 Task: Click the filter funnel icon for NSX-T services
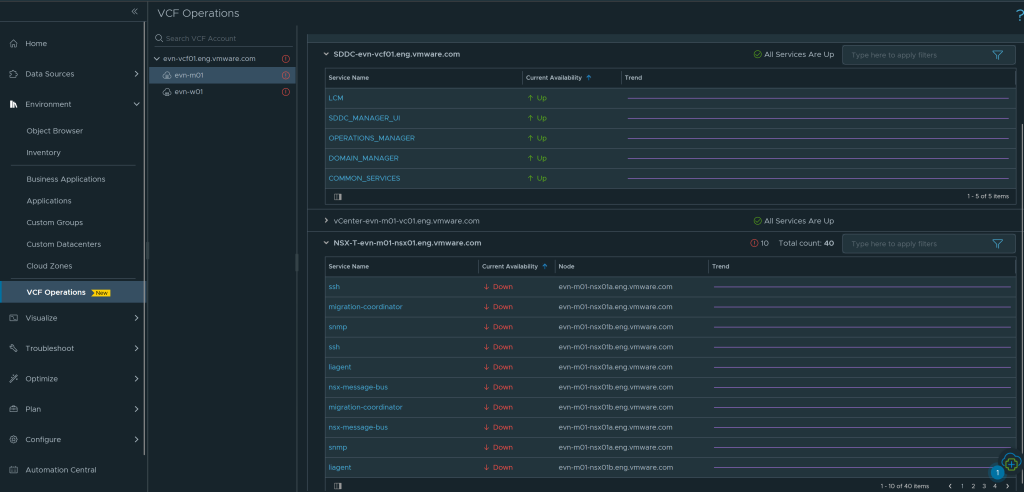click(997, 243)
